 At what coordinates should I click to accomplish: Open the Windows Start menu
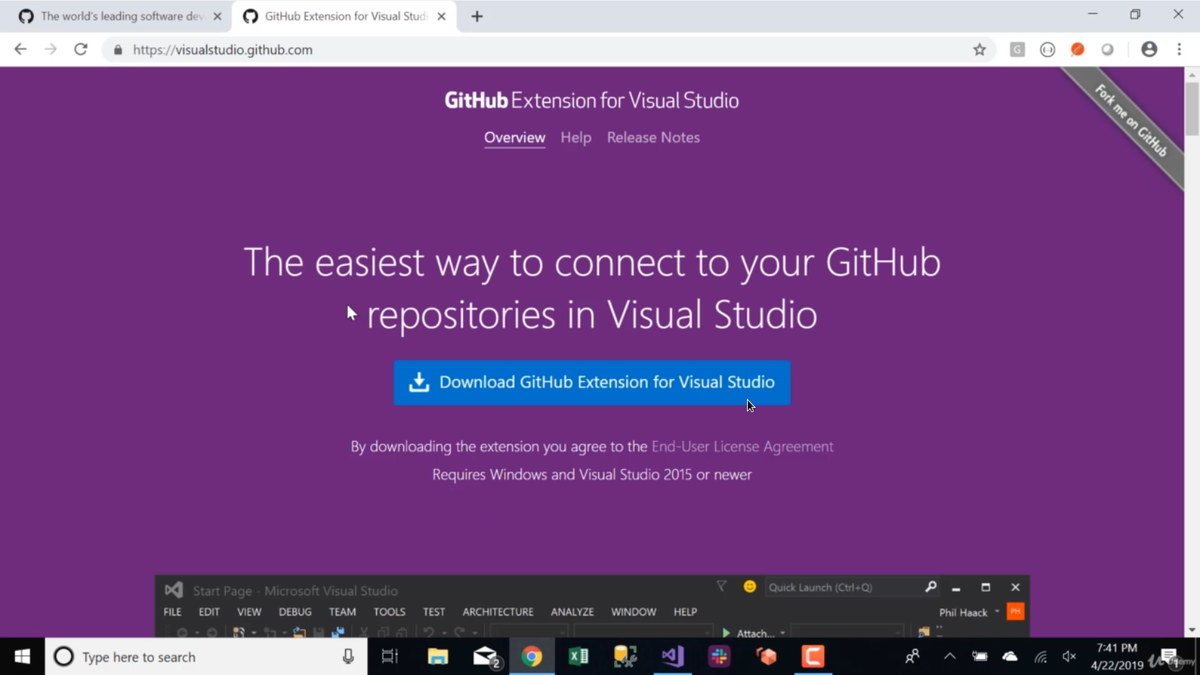coord(22,656)
